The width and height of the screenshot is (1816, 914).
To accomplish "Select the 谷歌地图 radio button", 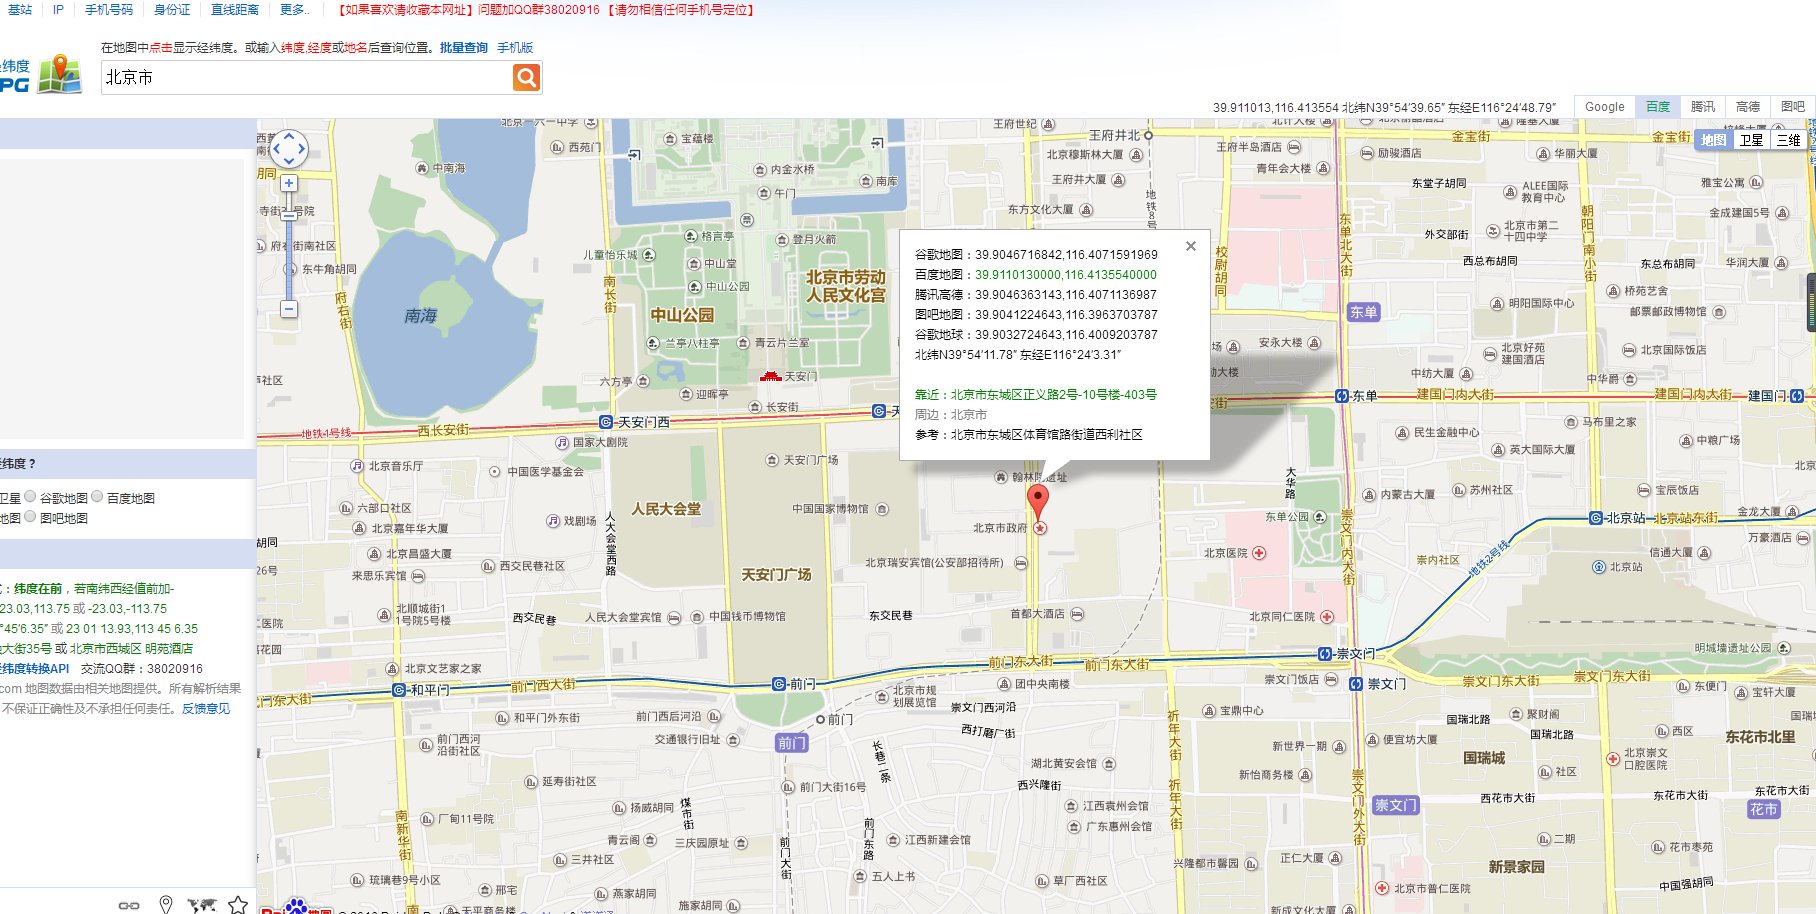I will click(x=31, y=496).
